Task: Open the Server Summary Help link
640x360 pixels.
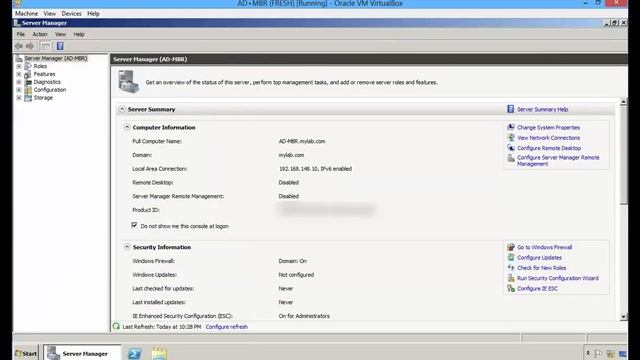Action: [542, 109]
